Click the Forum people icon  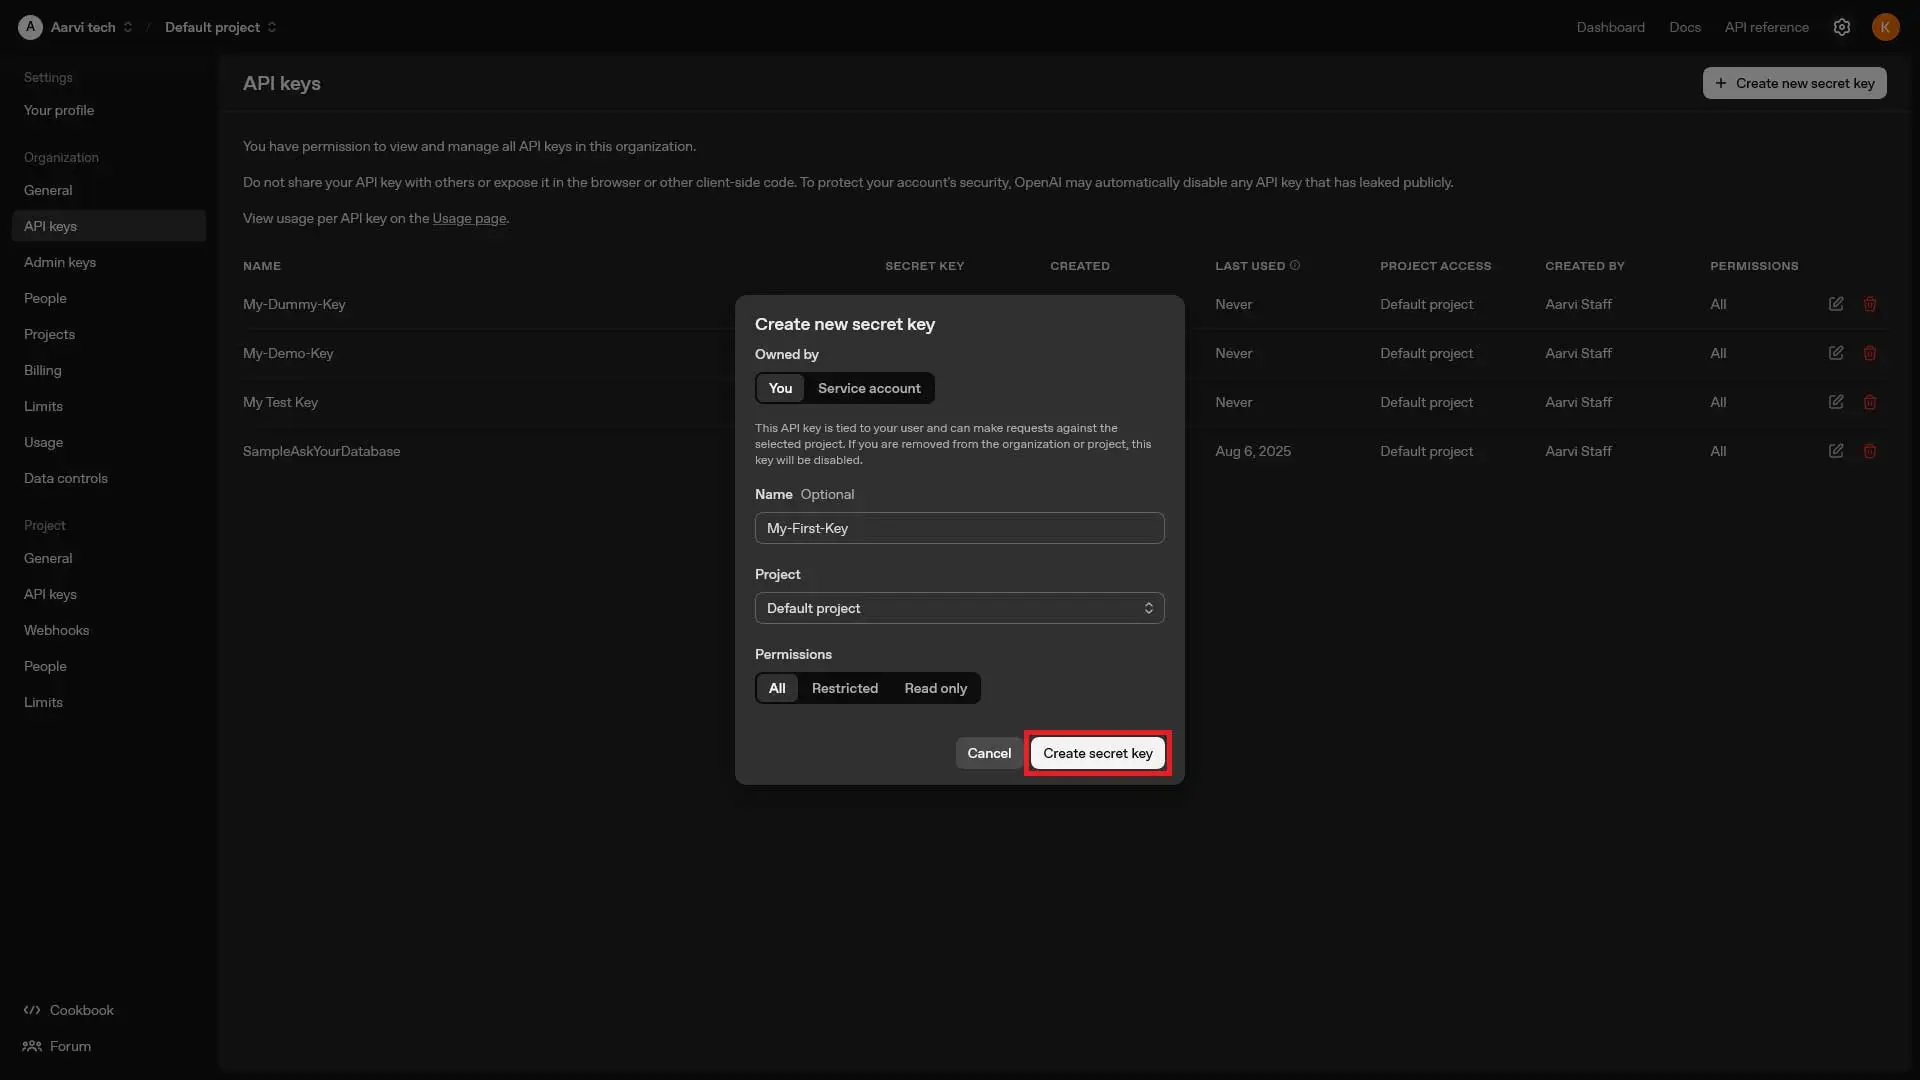(32, 1046)
